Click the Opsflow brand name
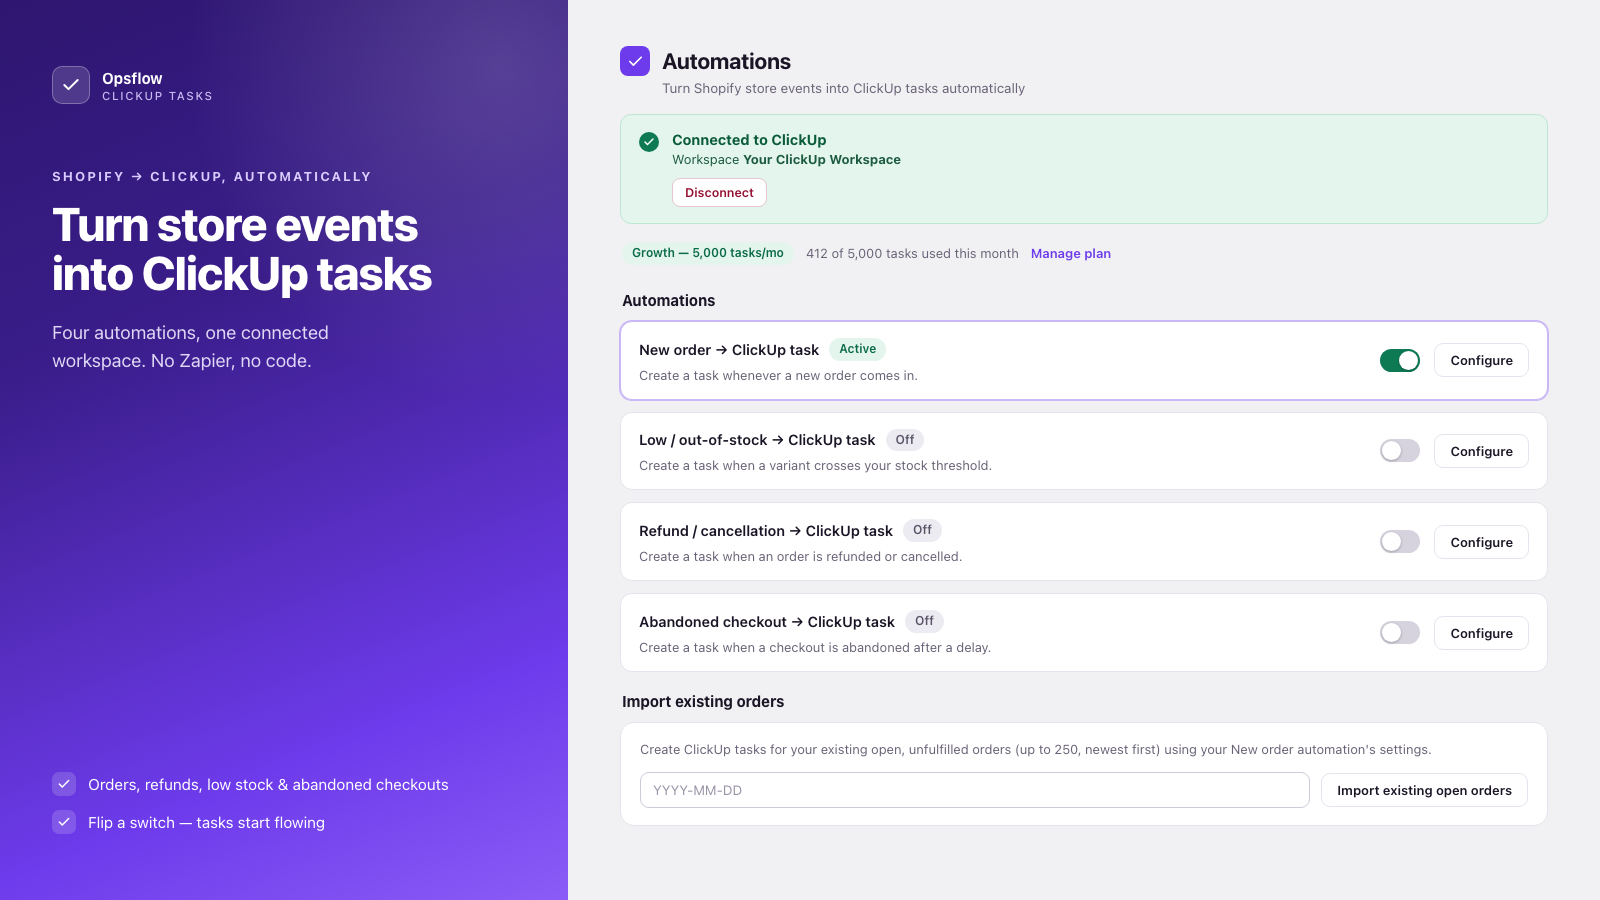Screen dimensions: 1600x900 [132, 78]
